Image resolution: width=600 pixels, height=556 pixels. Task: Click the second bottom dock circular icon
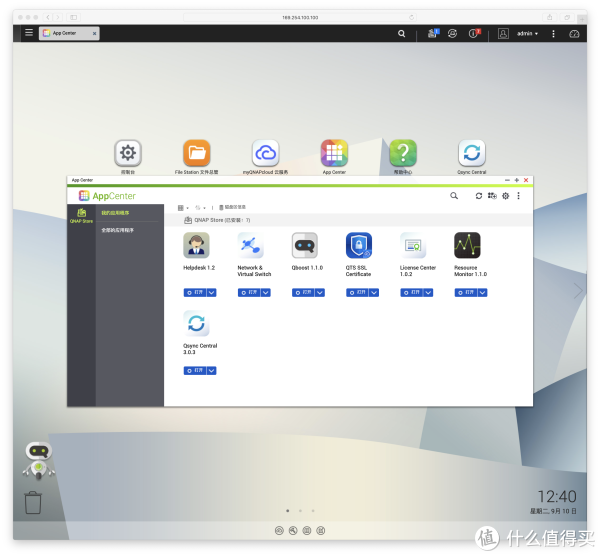pyautogui.click(x=293, y=531)
